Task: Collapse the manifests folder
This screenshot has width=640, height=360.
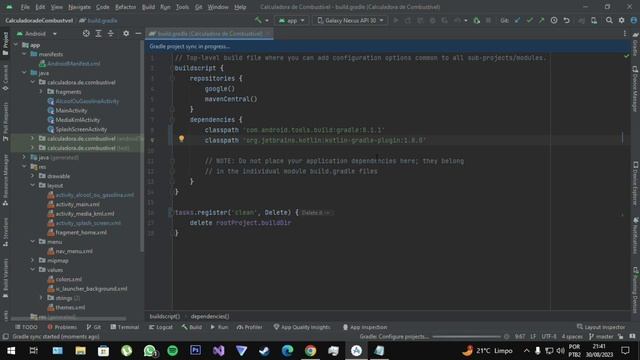Action: pyautogui.click(x=24, y=54)
